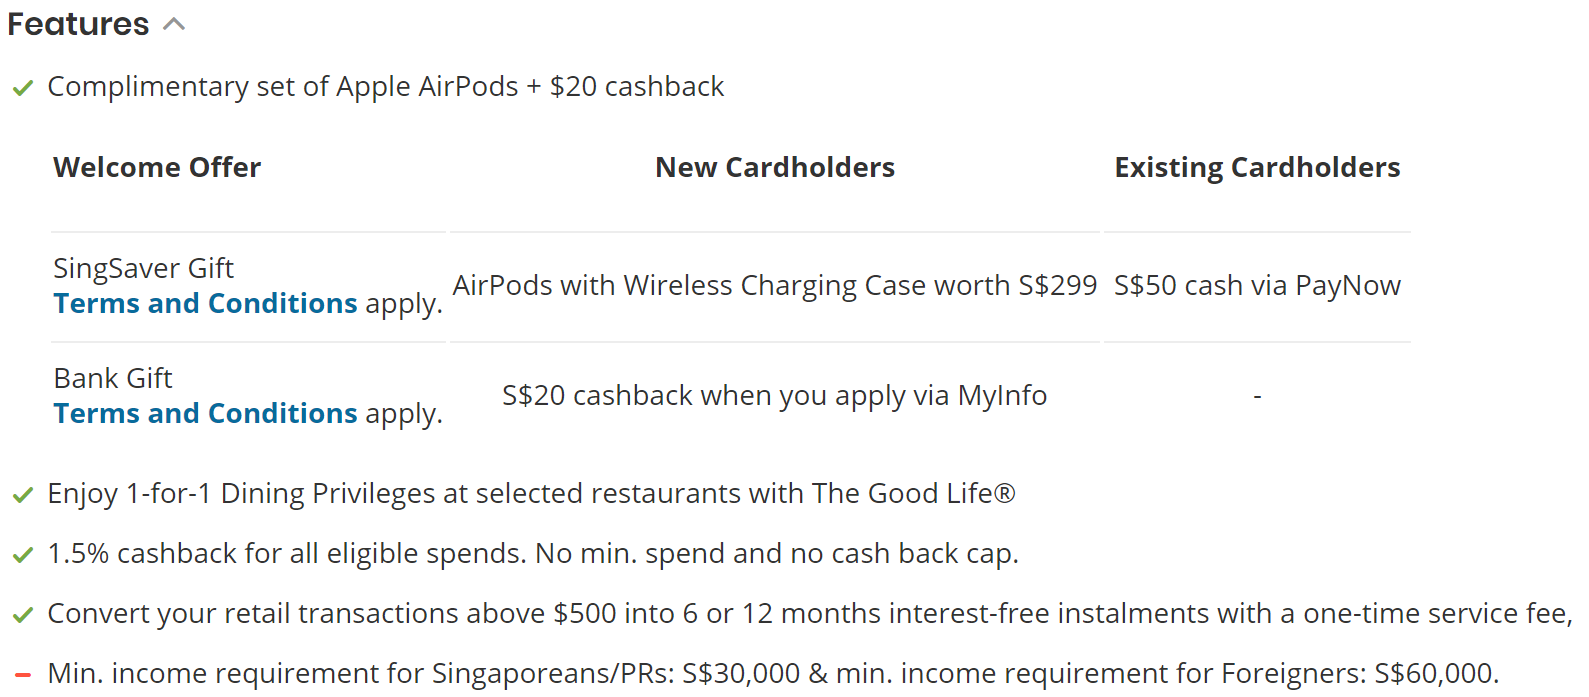This screenshot has width=1589, height=697.
Task: Click the 1-for-1 Dining Privileges feature text
Action: click(531, 494)
